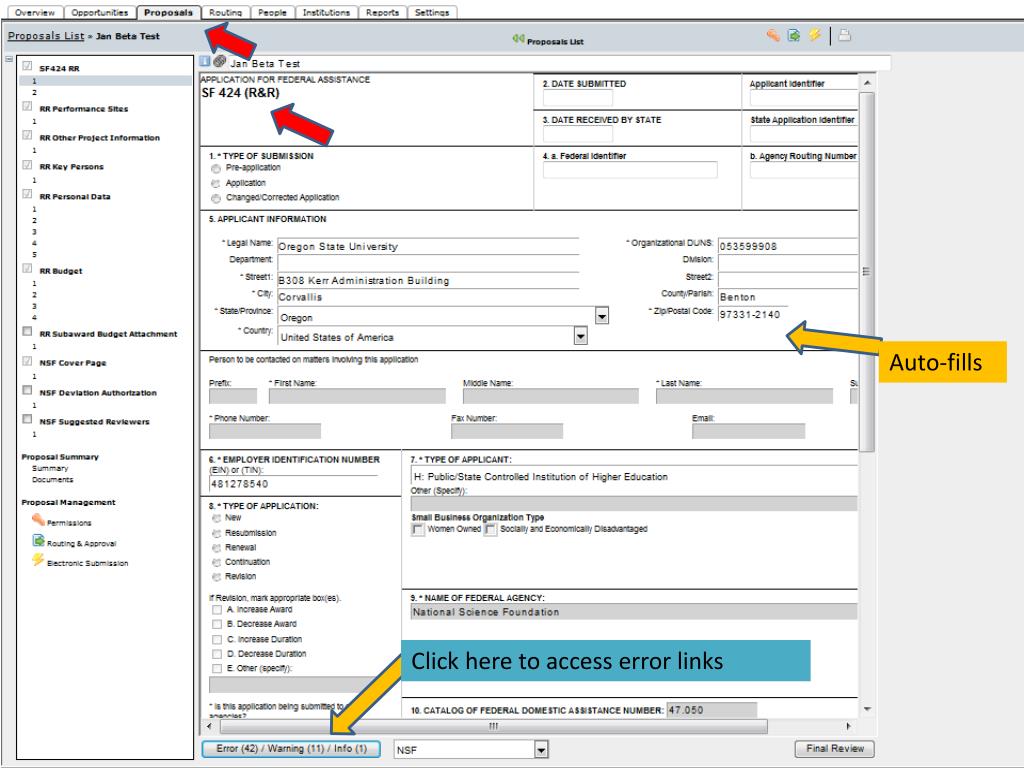Click the Zip/Postal Code field 97331-2140

coord(752,314)
